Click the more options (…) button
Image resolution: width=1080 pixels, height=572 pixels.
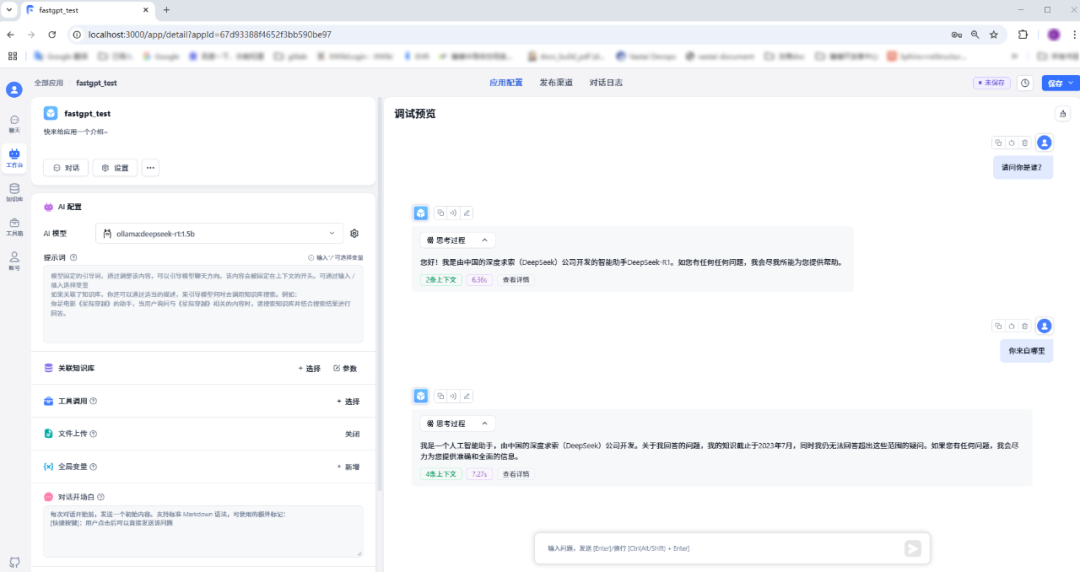pyautogui.click(x=150, y=167)
